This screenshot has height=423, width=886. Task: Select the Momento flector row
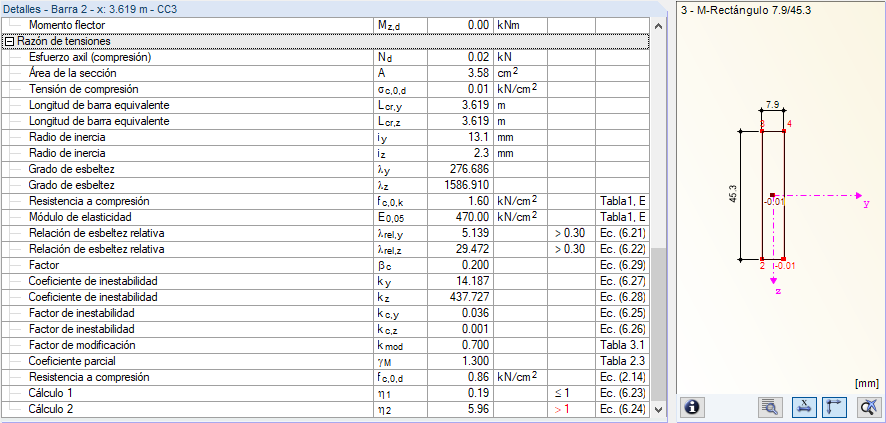click(x=325, y=25)
